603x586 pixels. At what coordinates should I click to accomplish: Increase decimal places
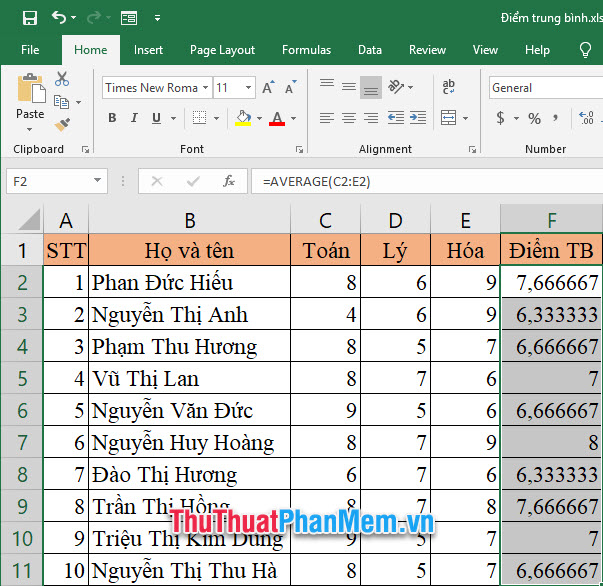pyautogui.click(x=586, y=118)
